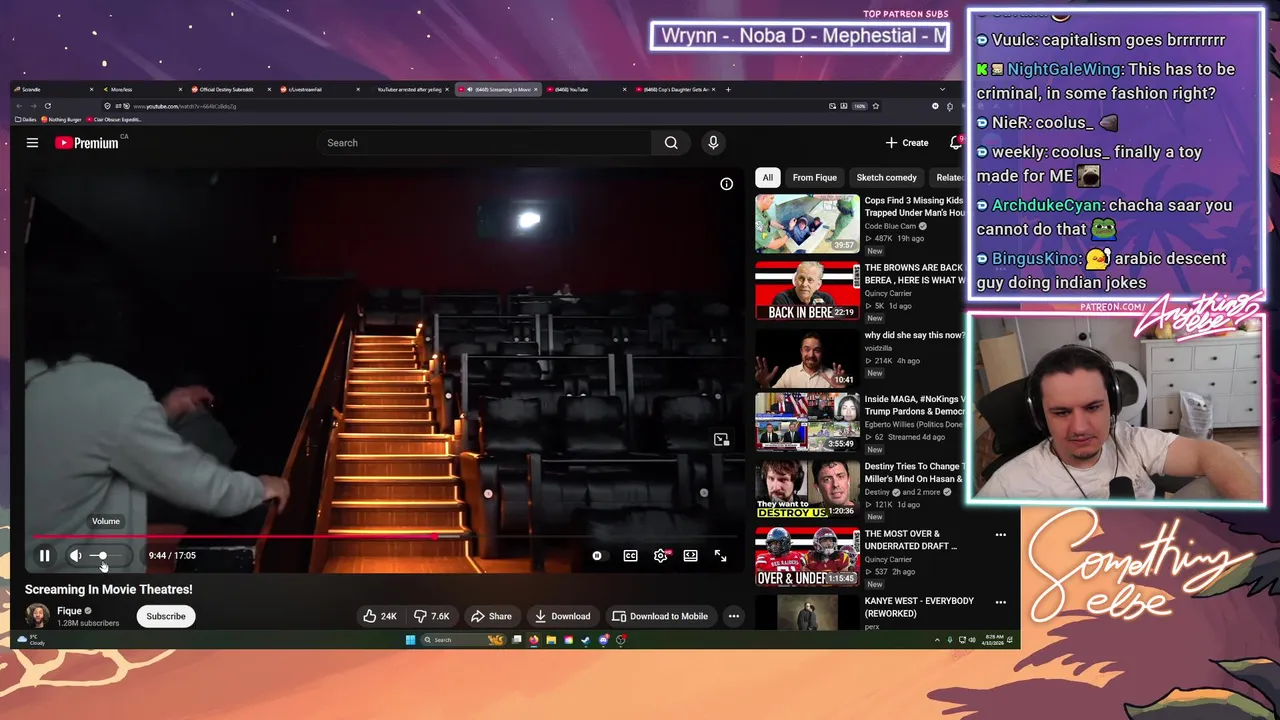Open the video info card icon
Image resolution: width=1280 pixels, height=720 pixels.
coord(727,184)
